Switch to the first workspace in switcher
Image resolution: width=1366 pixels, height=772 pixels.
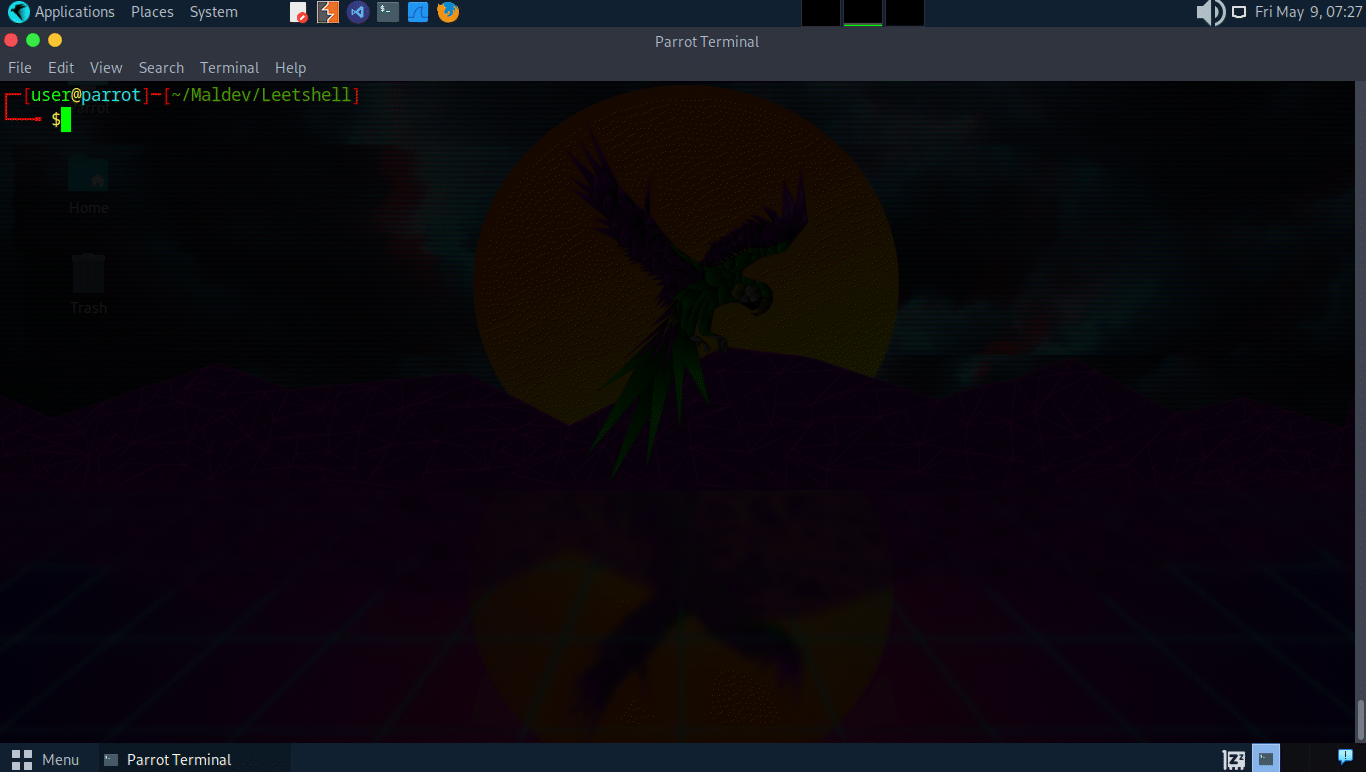(x=821, y=12)
